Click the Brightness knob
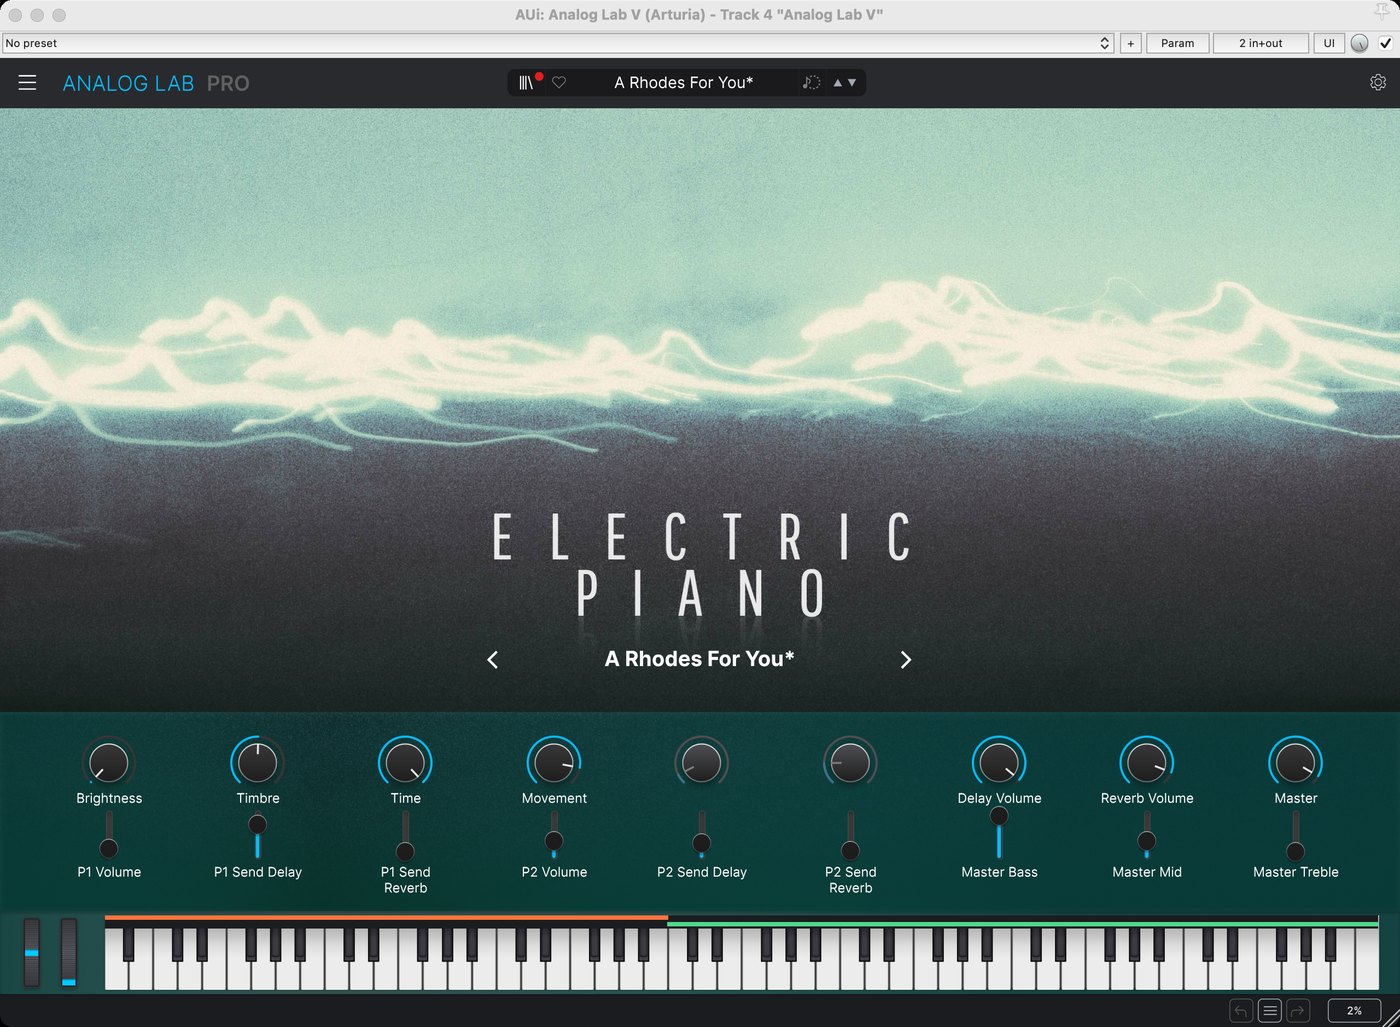Screen dimensions: 1400x1027 [109, 763]
